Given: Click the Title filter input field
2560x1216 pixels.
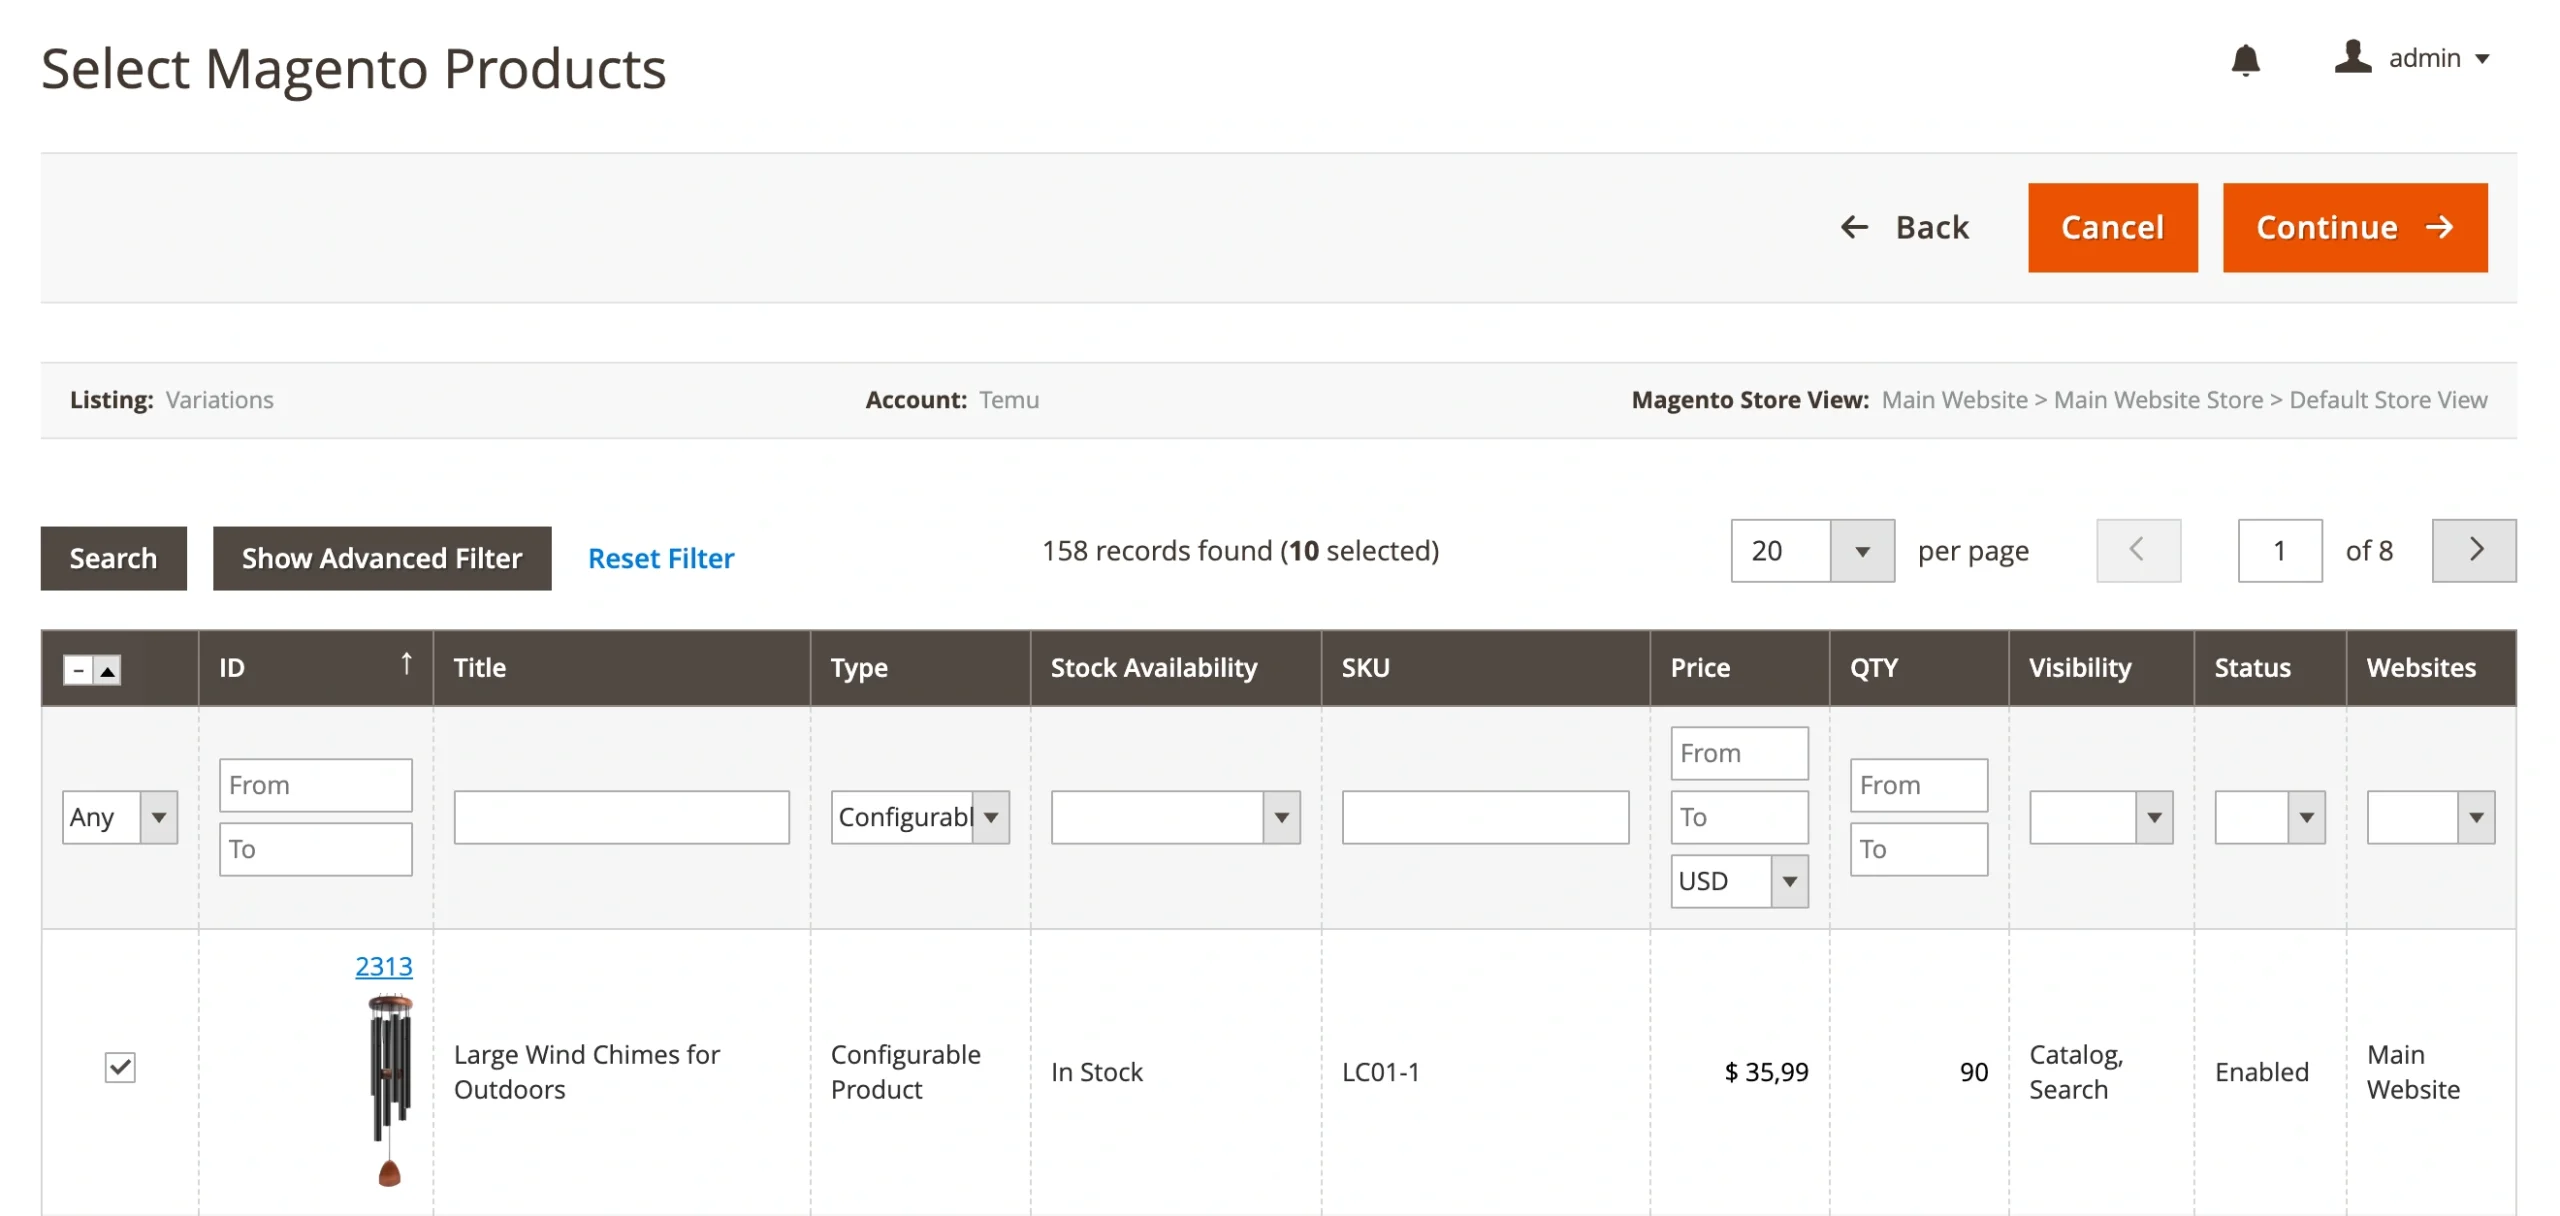Looking at the screenshot, I should click(x=621, y=818).
